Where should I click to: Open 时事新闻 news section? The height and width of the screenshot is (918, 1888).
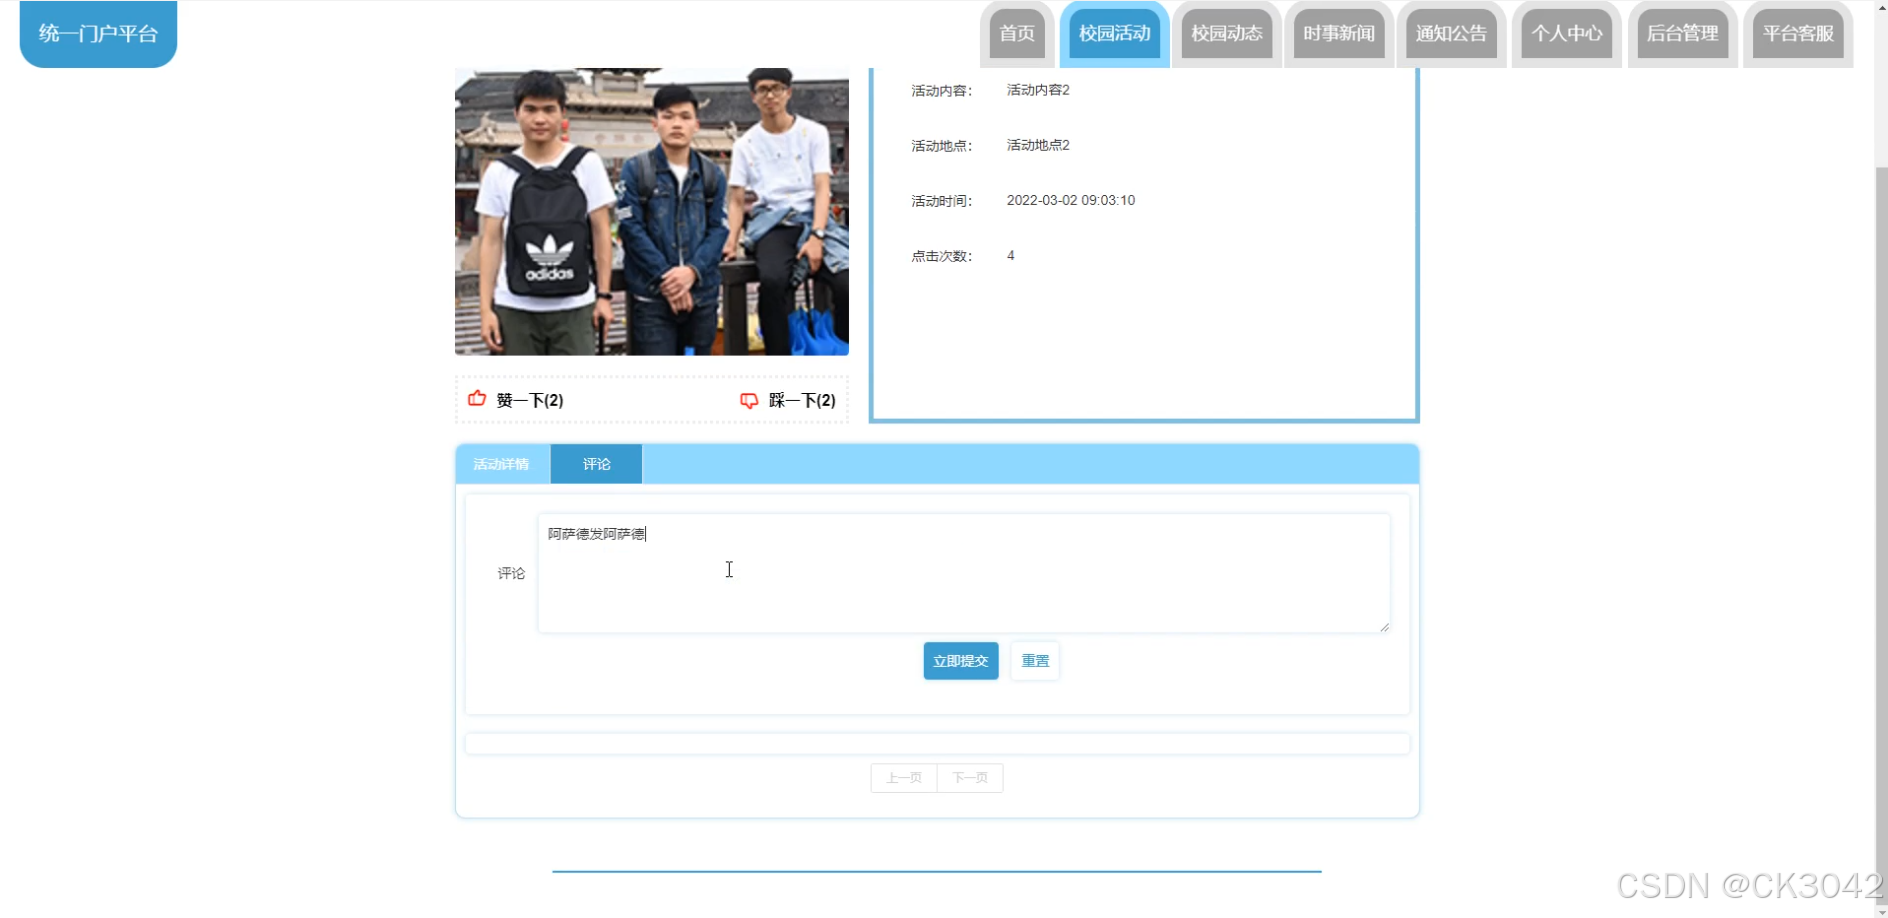coord(1339,33)
